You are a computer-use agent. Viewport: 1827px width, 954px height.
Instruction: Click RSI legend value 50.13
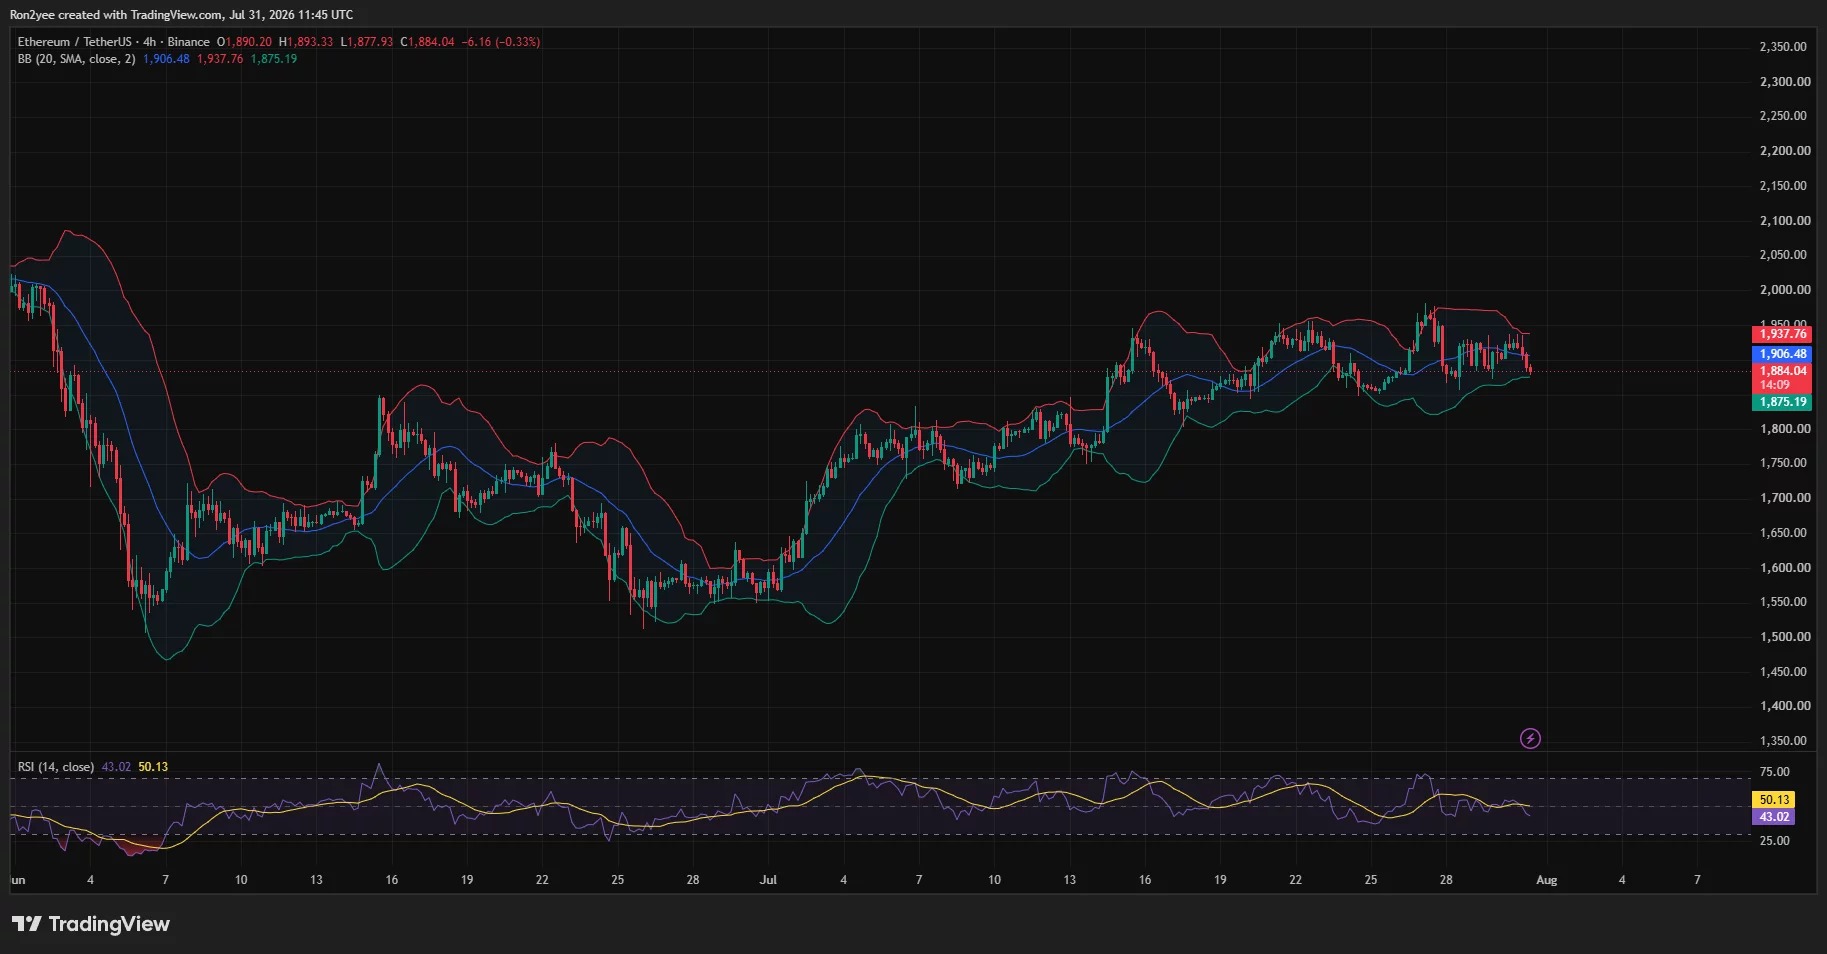(x=153, y=767)
